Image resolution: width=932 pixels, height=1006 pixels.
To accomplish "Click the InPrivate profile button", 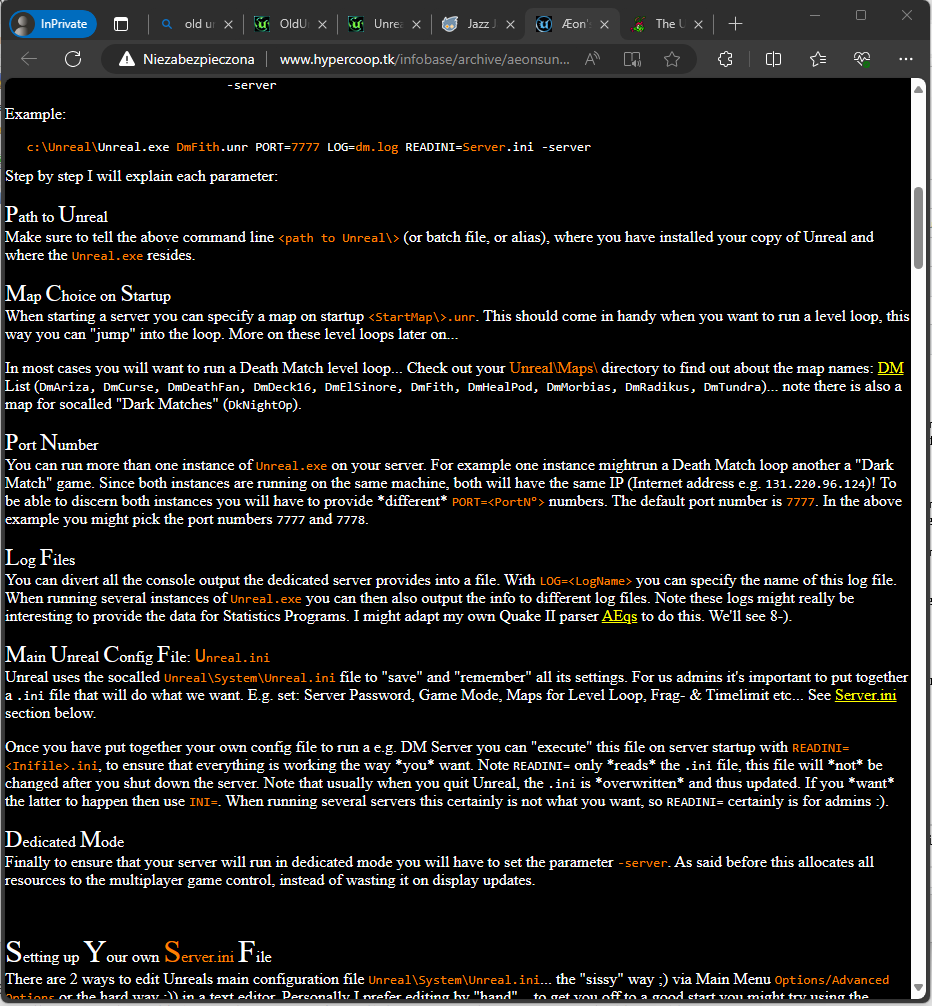I will (53, 24).
